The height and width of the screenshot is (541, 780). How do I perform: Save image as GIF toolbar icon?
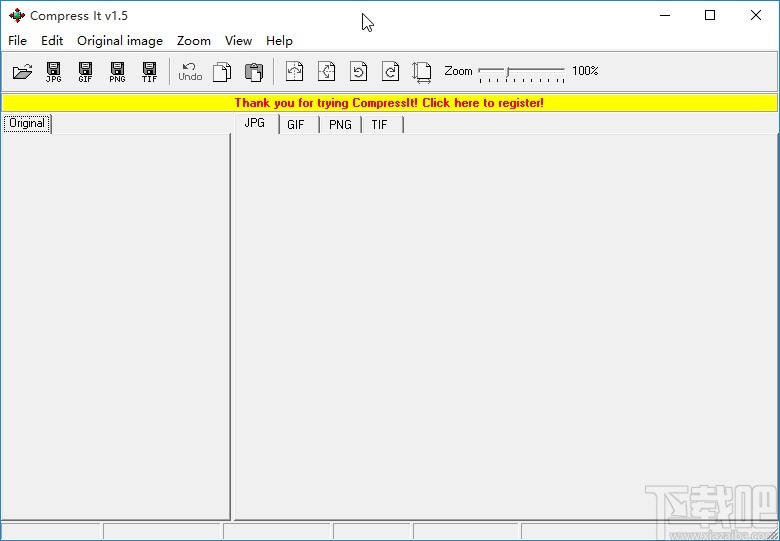pyautogui.click(x=86, y=72)
